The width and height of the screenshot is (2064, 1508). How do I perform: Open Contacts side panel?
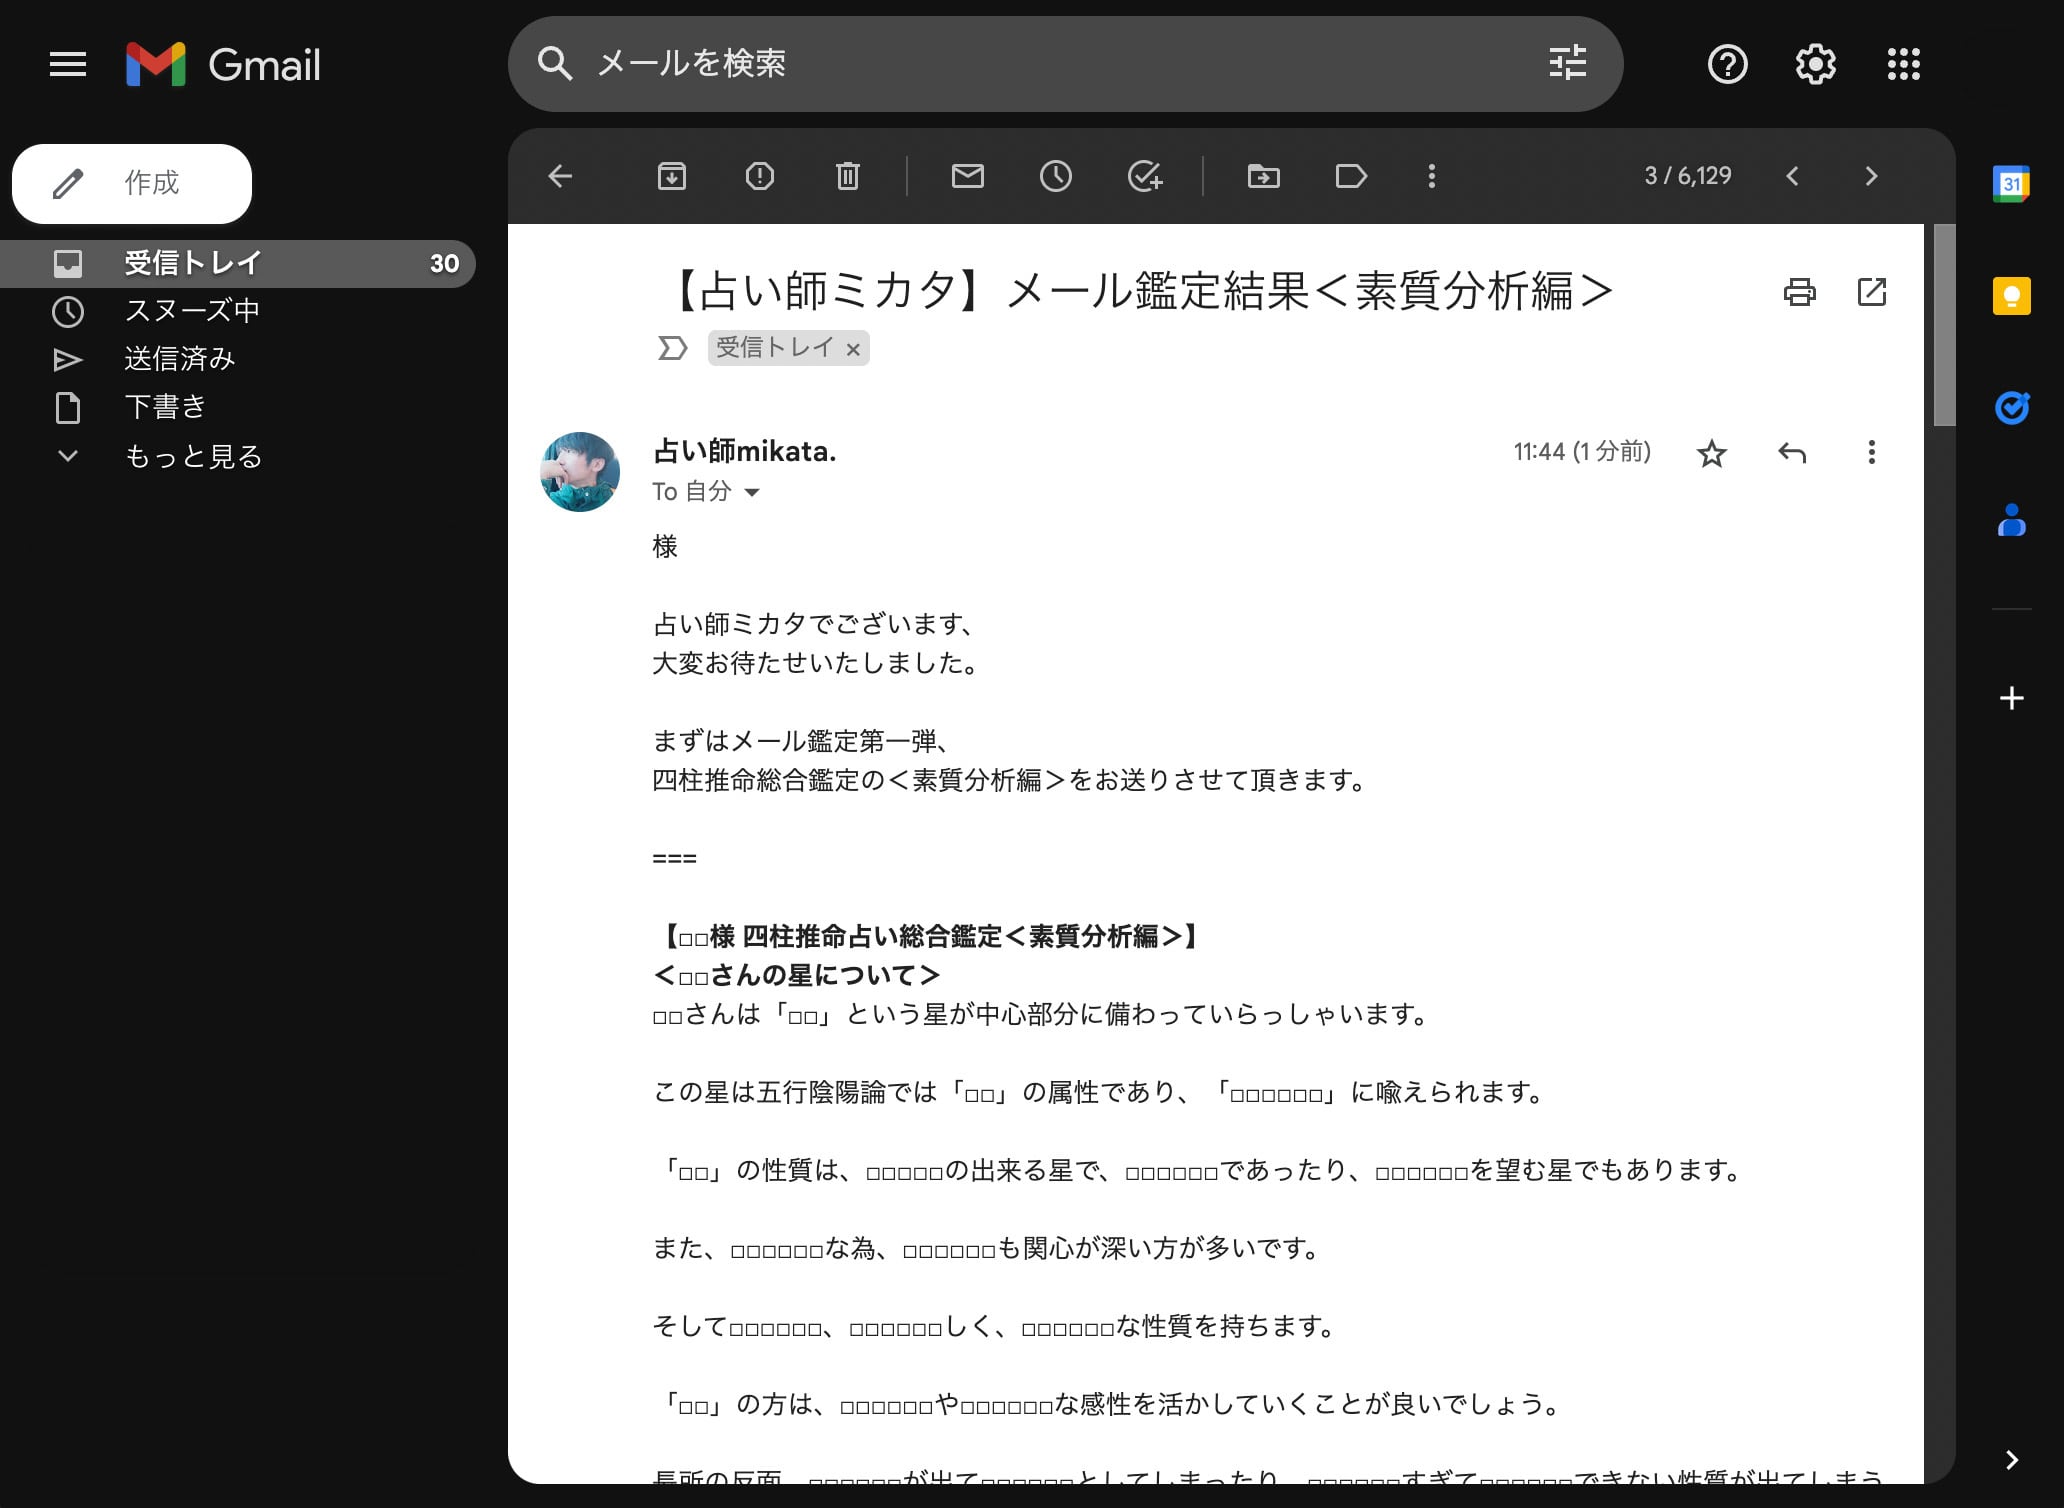(x=2011, y=520)
